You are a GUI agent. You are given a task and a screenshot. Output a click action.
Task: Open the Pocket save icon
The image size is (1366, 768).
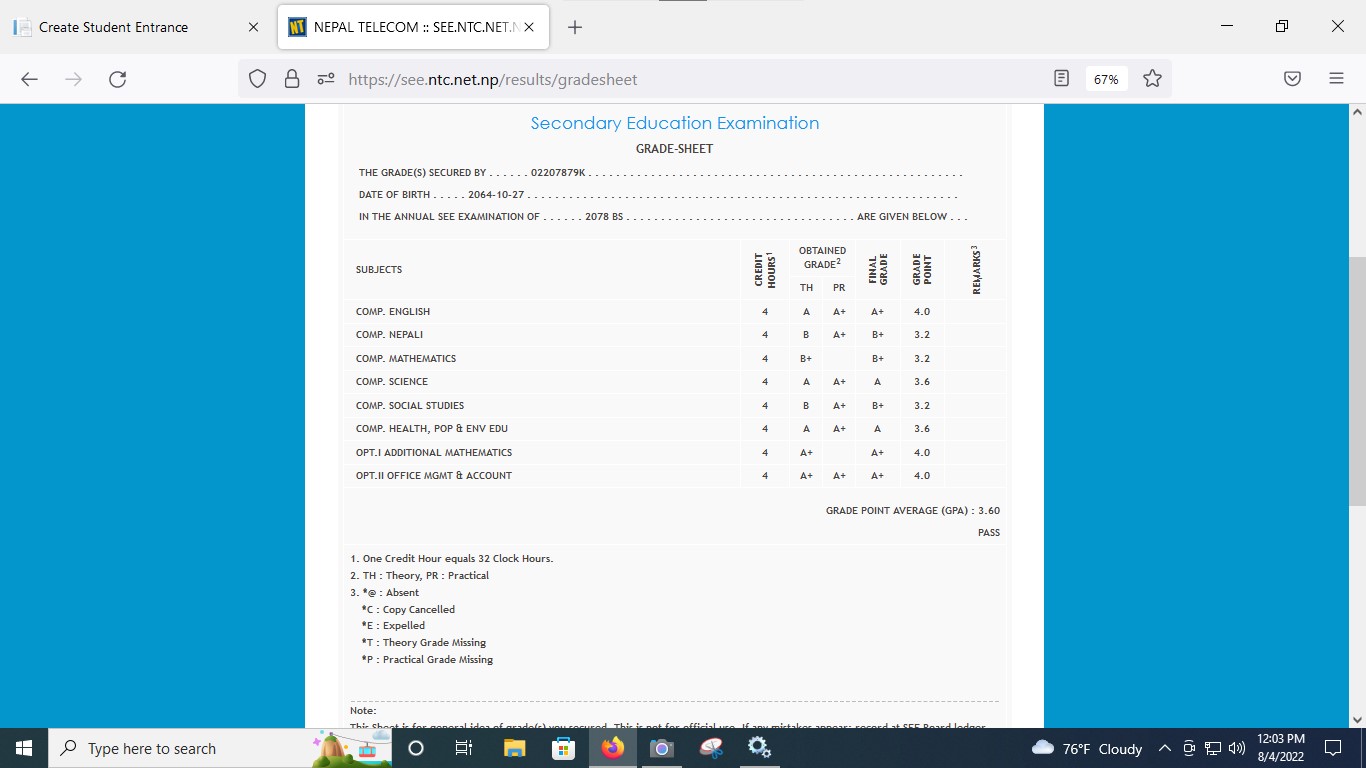[1292, 79]
